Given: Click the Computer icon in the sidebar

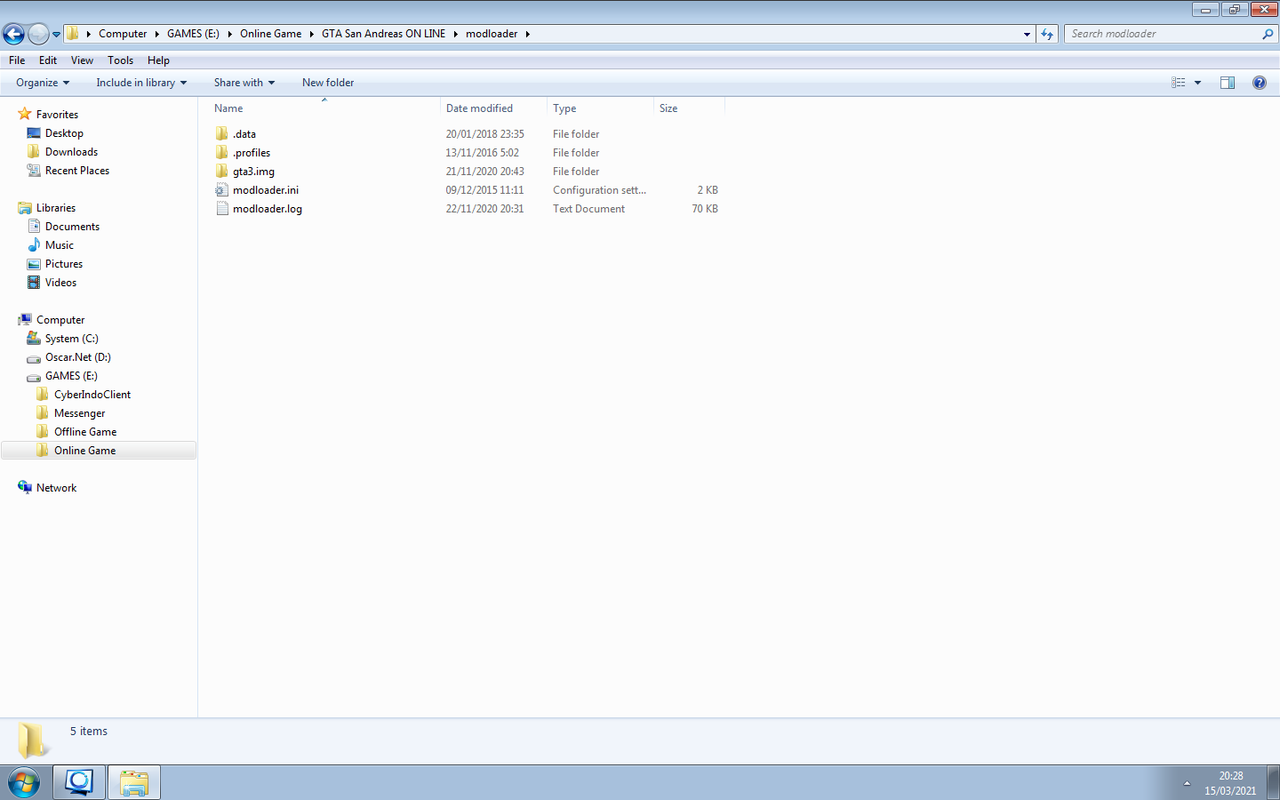Looking at the screenshot, I should click(25, 320).
